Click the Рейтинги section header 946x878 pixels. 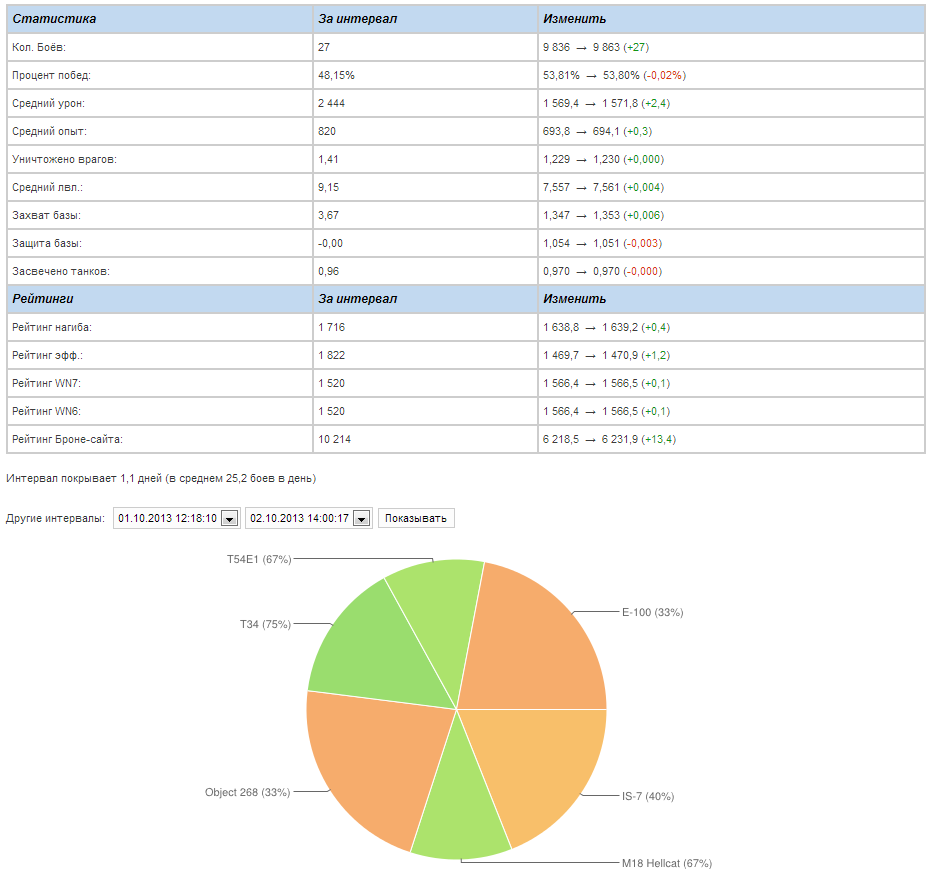click(43, 299)
